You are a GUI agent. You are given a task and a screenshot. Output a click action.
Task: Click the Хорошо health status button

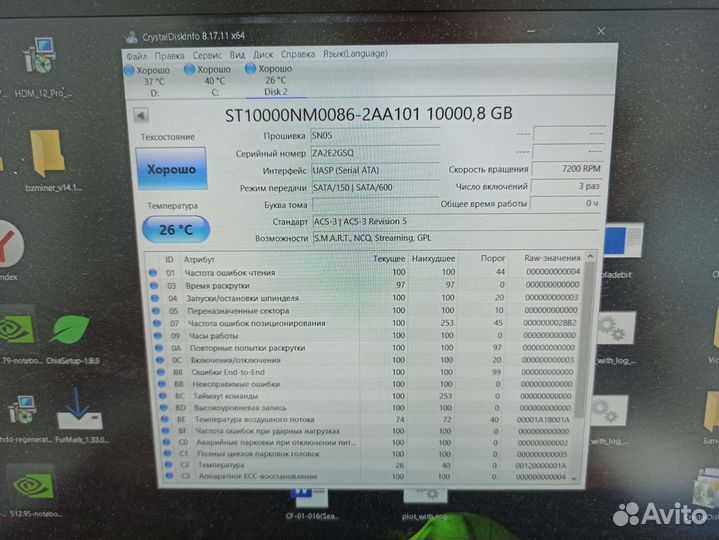point(171,169)
